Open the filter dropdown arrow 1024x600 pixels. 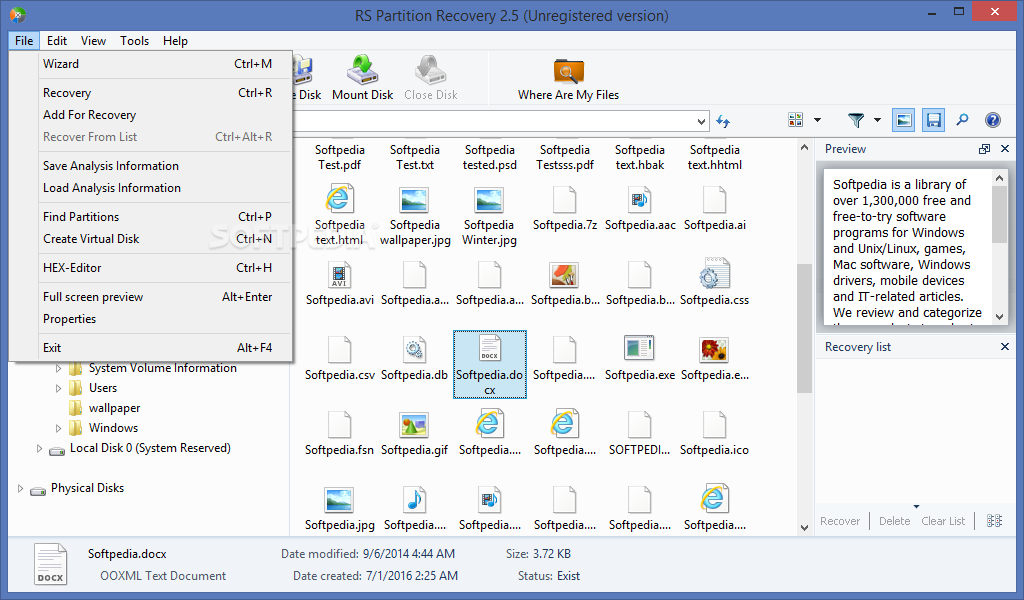[x=877, y=120]
